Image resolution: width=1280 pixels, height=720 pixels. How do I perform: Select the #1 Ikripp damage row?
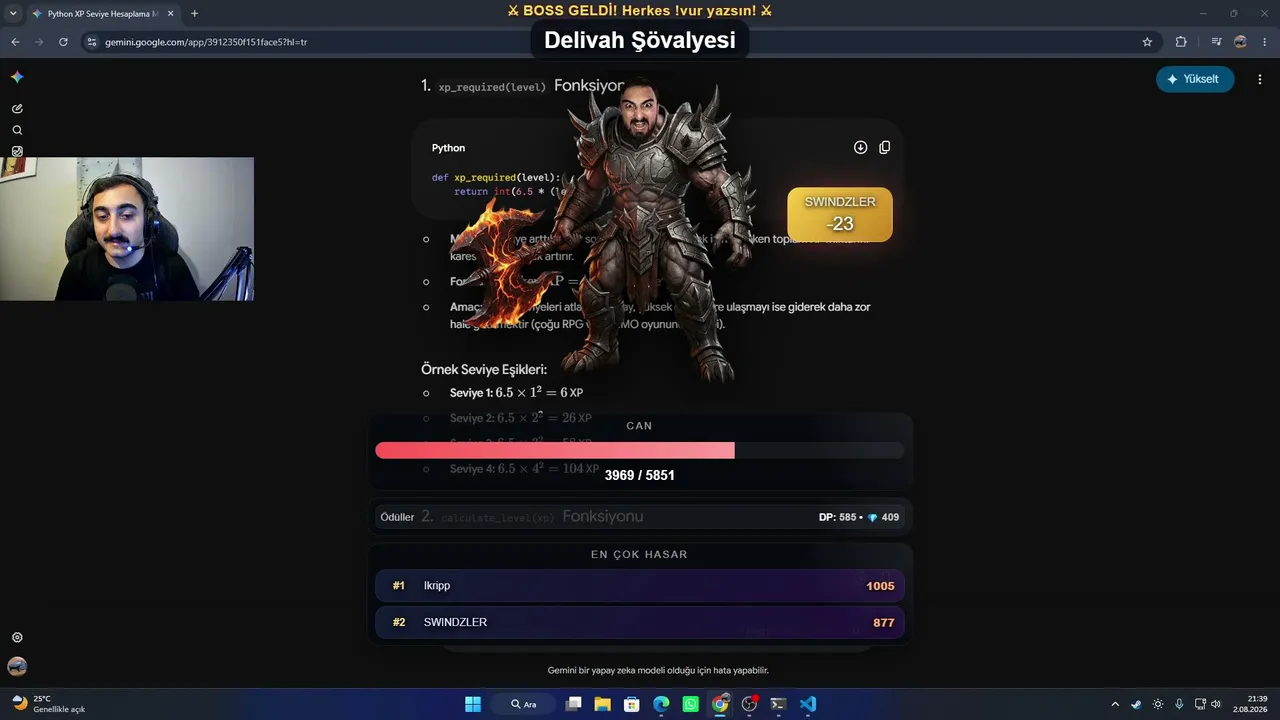point(639,586)
